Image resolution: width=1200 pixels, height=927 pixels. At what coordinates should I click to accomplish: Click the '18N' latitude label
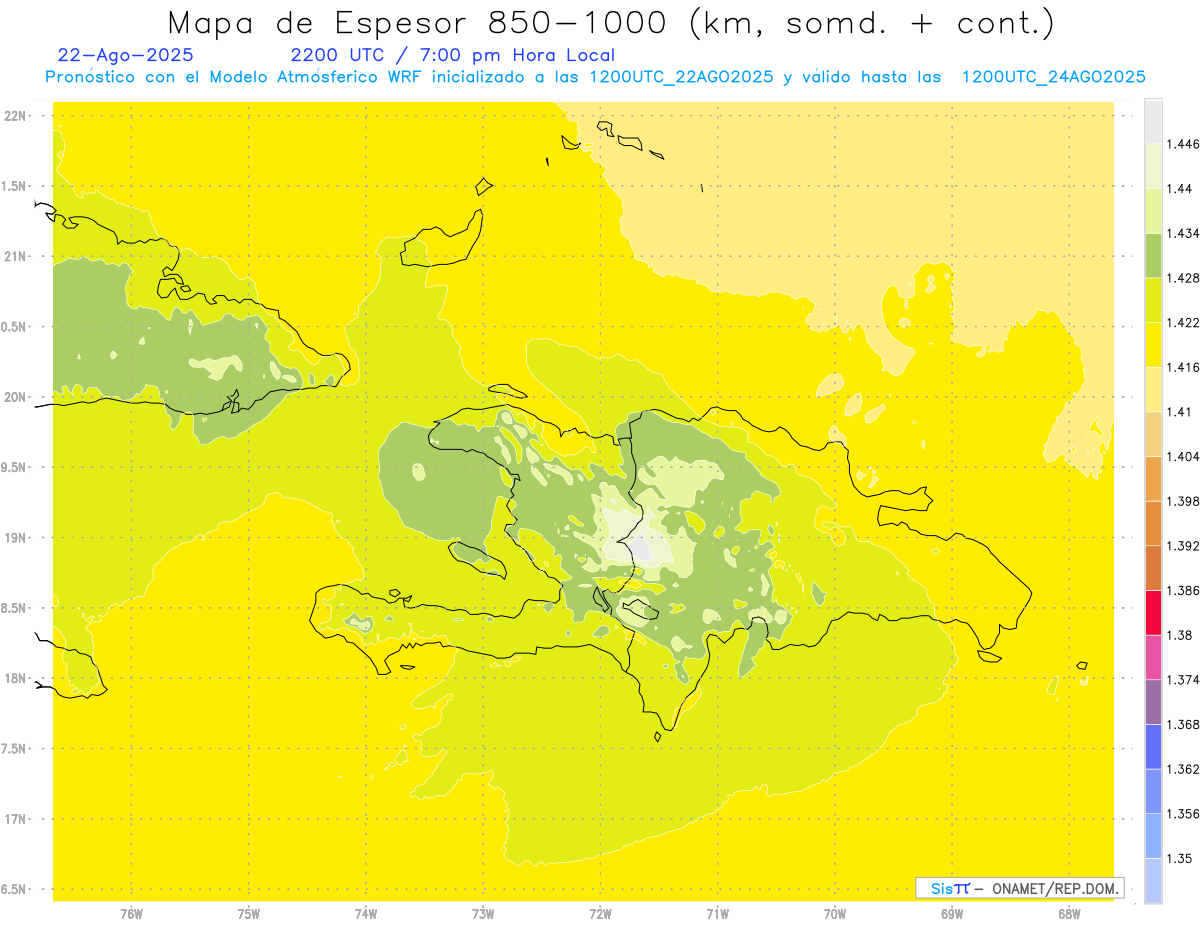(x=16, y=678)
